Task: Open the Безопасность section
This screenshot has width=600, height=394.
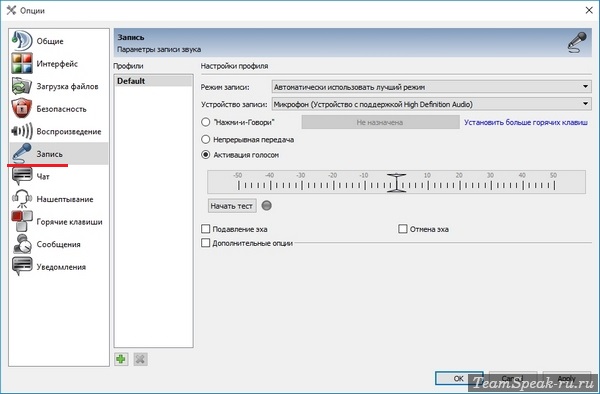Action: [x=61, y=109]
